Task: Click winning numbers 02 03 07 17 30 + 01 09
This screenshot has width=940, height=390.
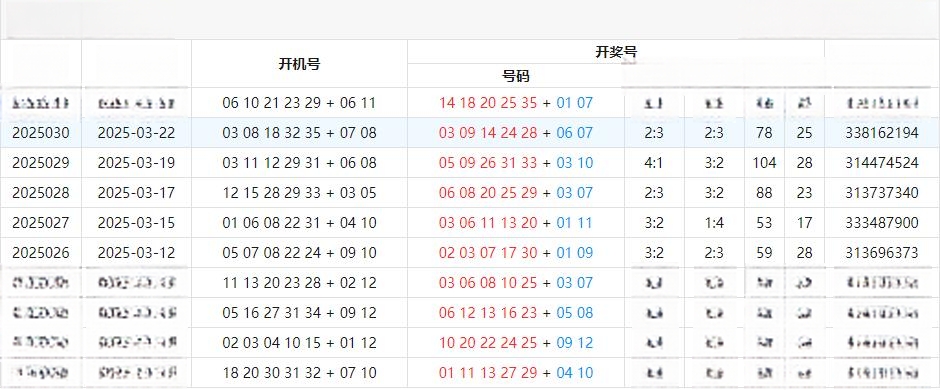Action: coord(516,253)
